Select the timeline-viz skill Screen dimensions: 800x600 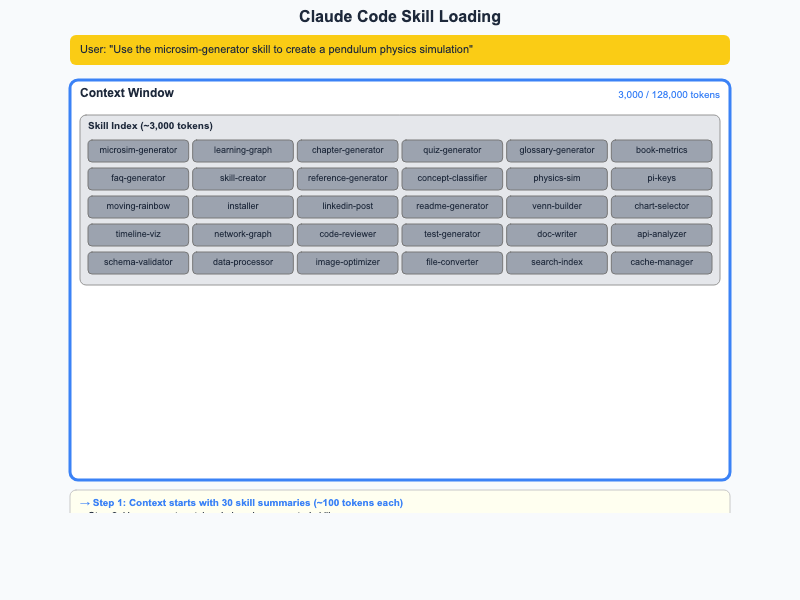pos(138,235)
